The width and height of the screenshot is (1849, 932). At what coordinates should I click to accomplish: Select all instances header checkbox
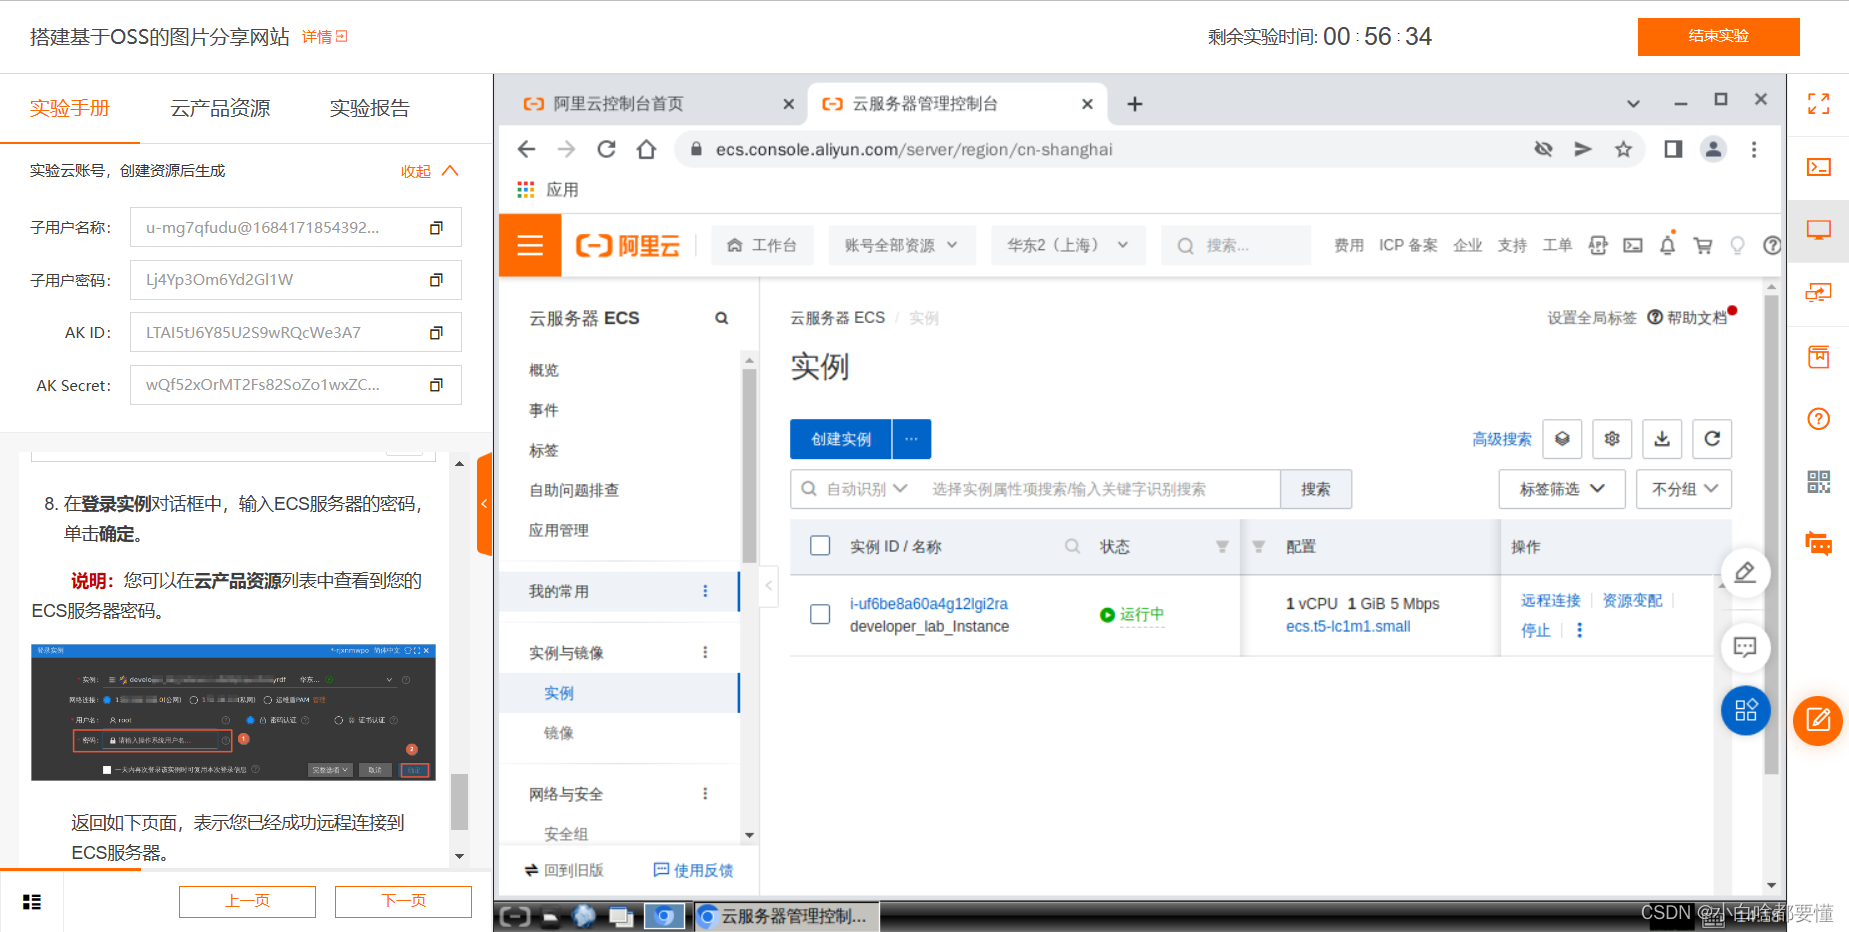point(820,546)
